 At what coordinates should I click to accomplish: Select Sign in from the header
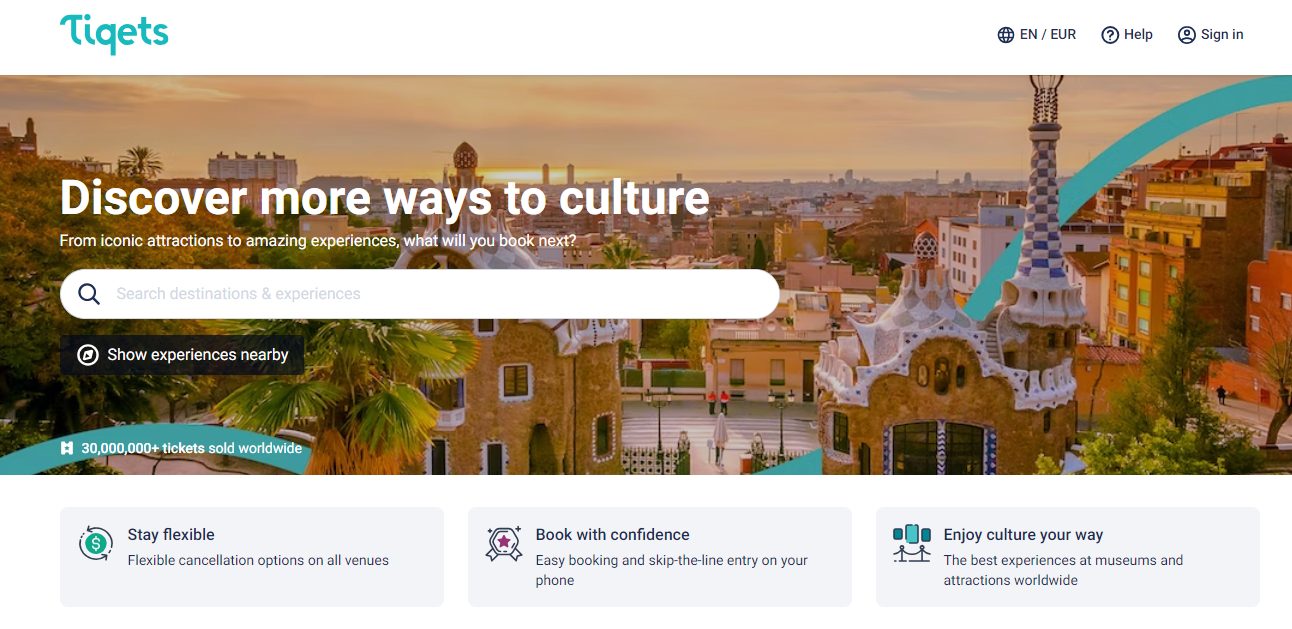1211,35
